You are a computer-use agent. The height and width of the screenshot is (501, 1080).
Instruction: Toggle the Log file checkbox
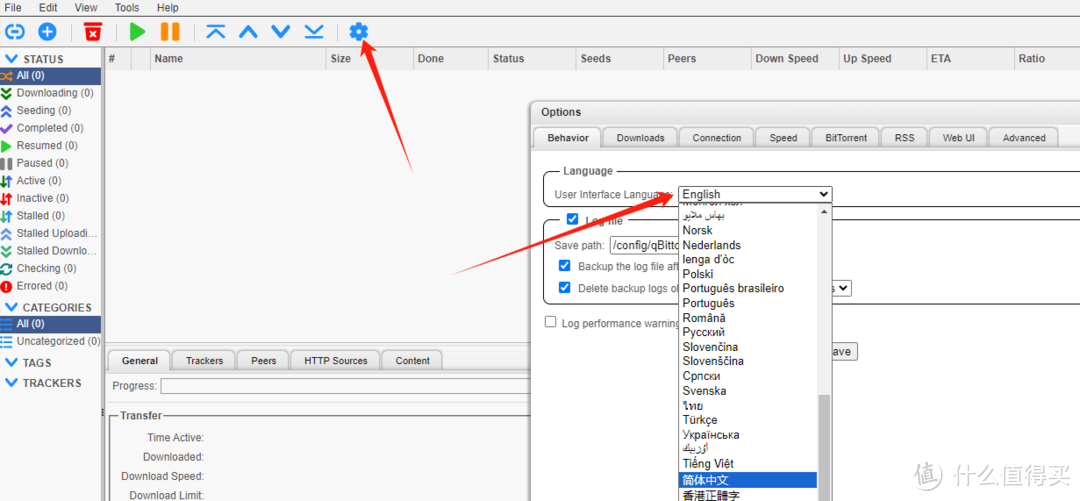coord(573,219)
